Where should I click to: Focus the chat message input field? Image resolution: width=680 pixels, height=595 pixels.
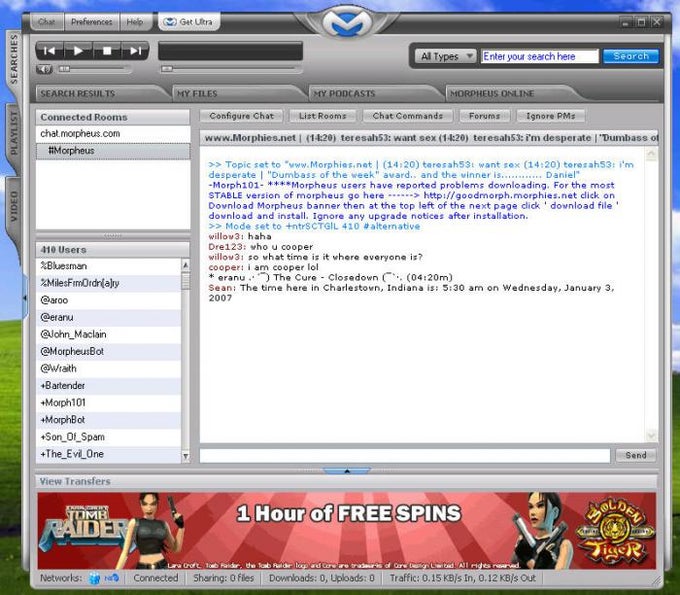405,455
